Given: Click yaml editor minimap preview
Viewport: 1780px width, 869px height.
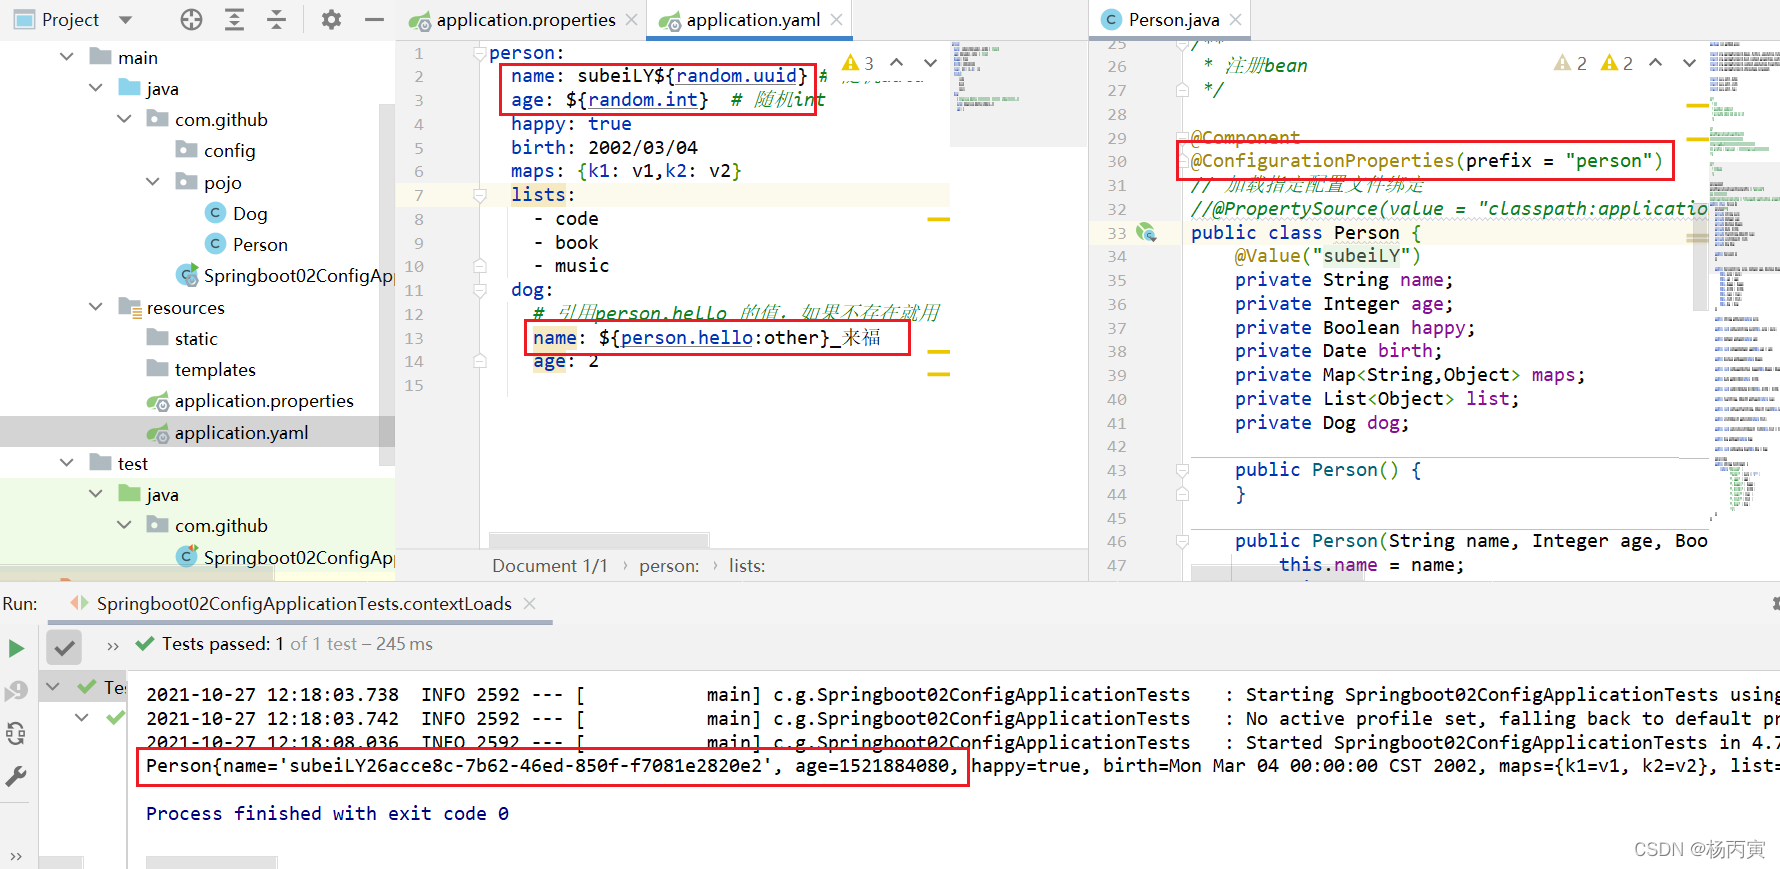Looking at the screenshot, I should point(1017,95).
